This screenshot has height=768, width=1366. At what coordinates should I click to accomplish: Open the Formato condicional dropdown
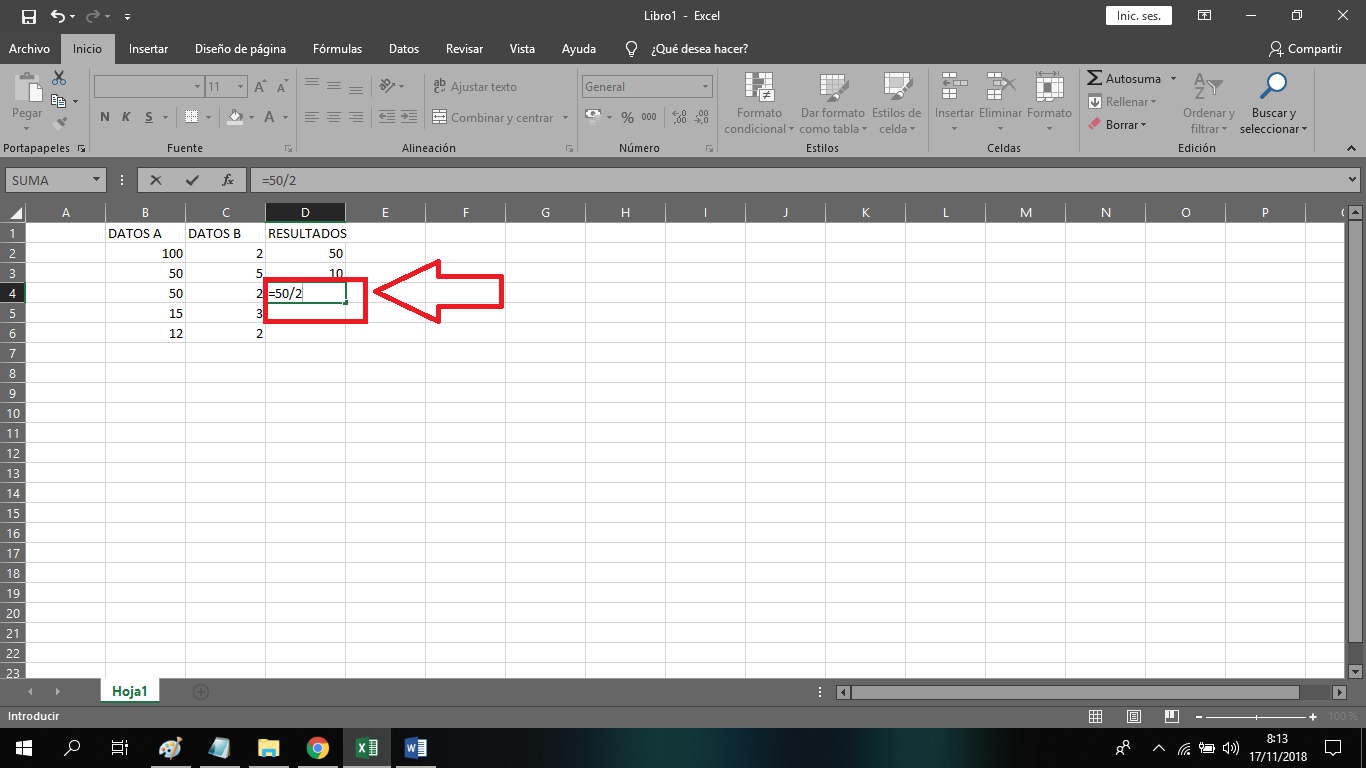759,102
